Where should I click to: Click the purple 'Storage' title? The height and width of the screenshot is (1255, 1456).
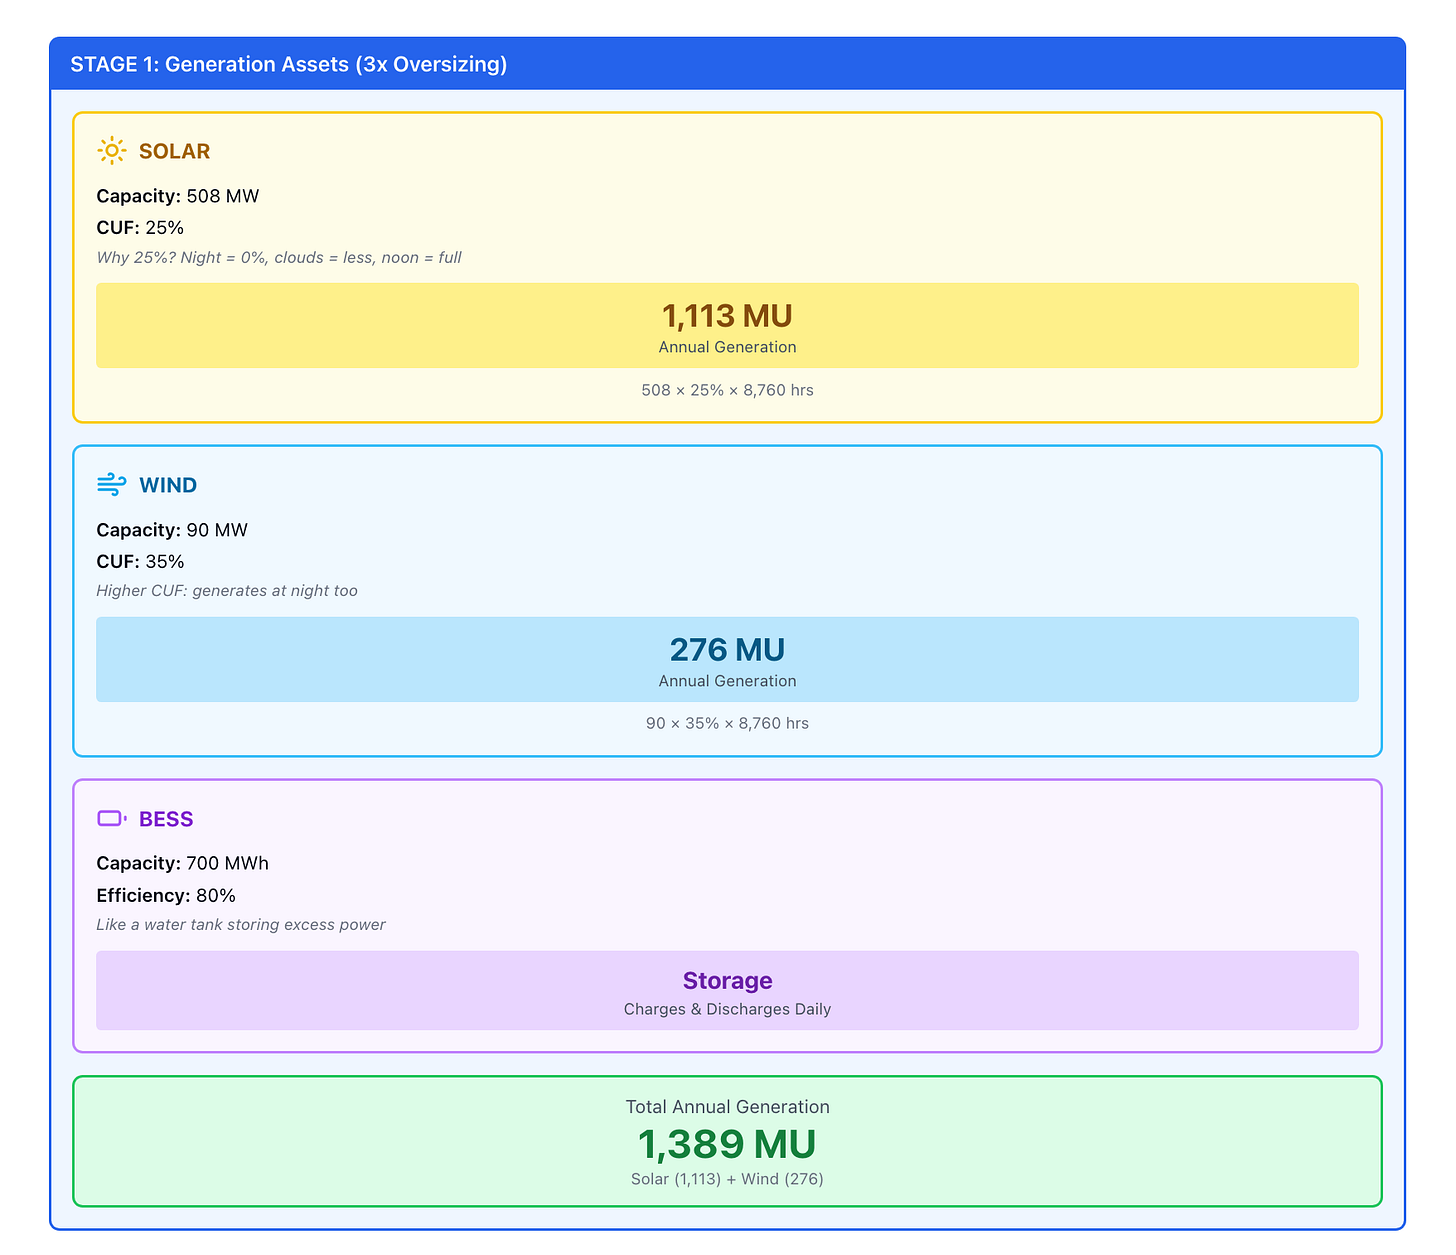coord(727,981)
